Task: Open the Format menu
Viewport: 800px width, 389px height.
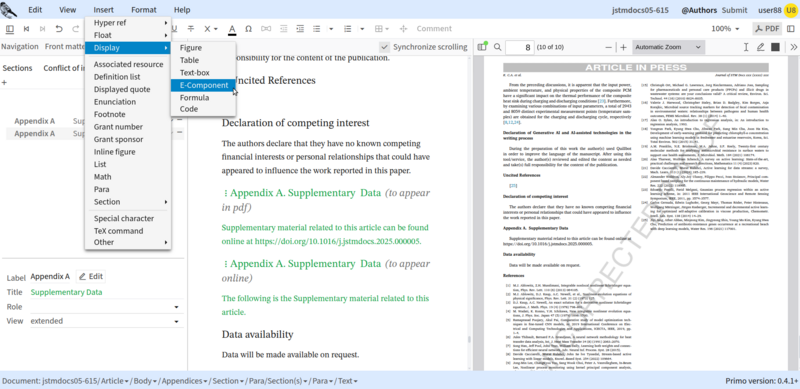Action: (x=144, y=10)
